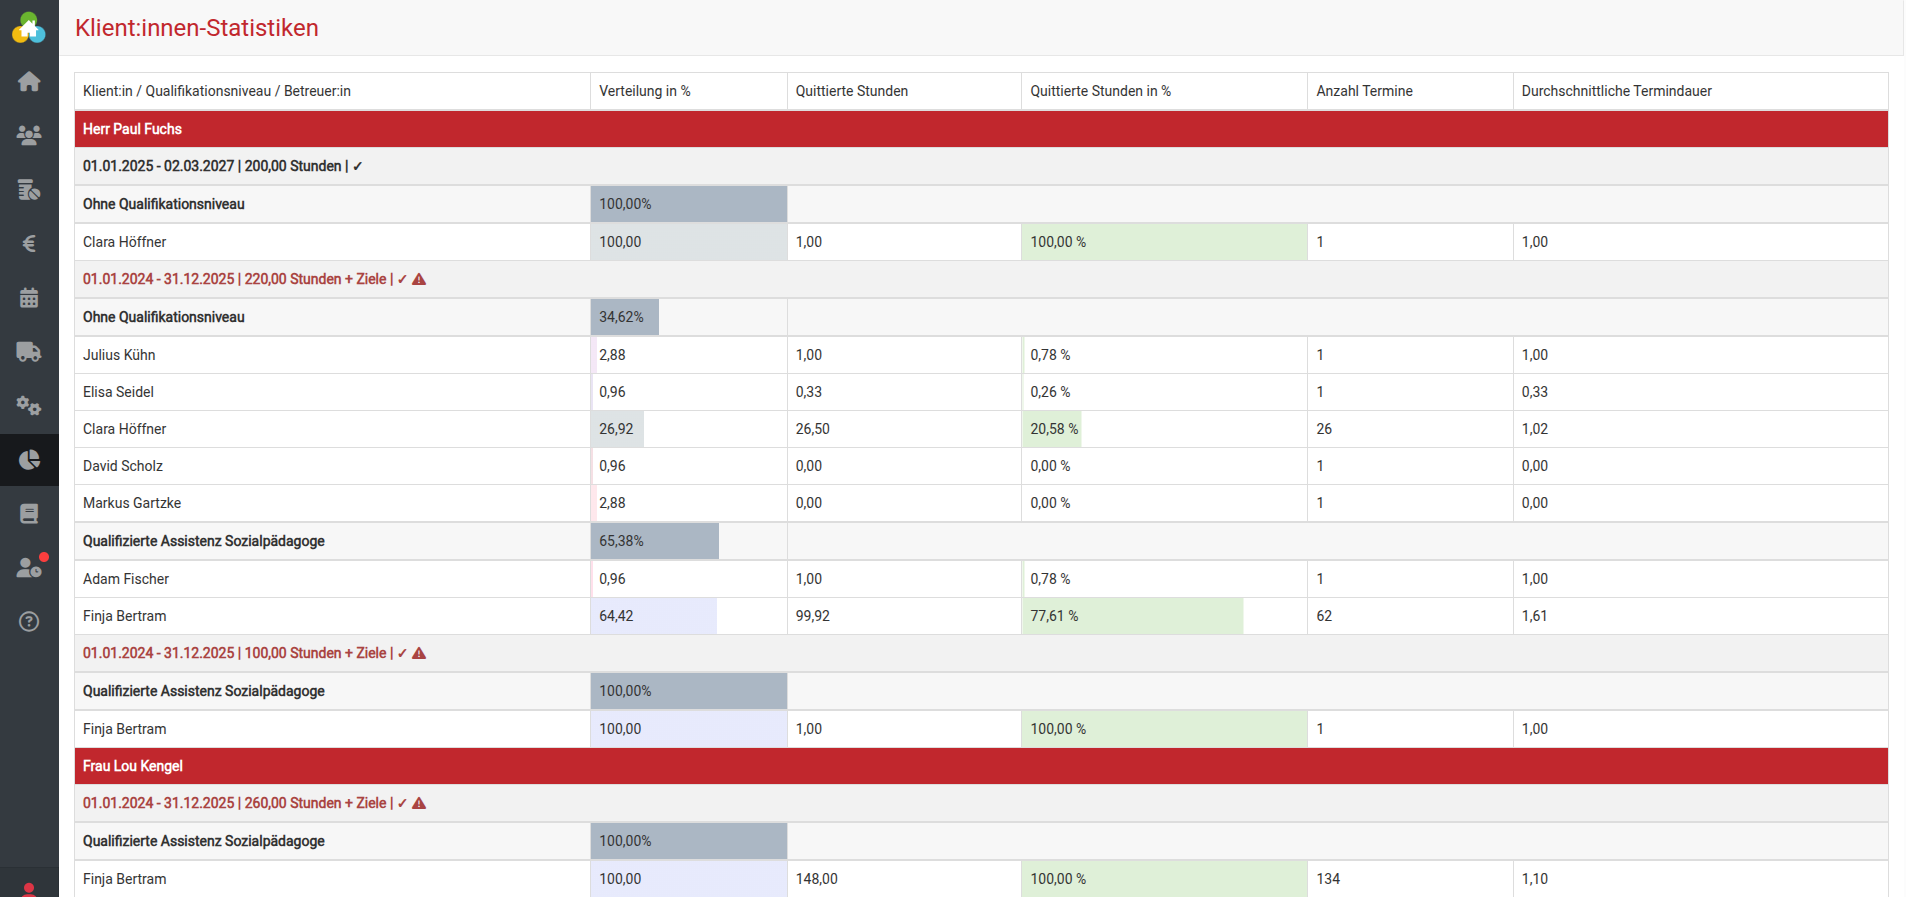Open settings via the gears icon

tap(29, 406)
